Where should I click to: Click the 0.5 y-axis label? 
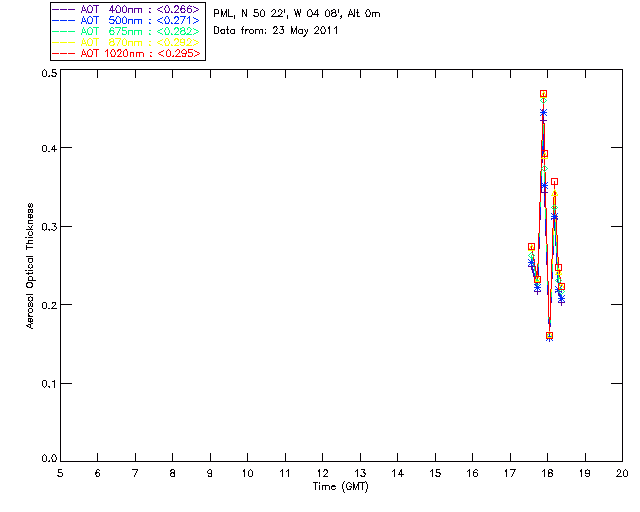click(x=49, y=73)
